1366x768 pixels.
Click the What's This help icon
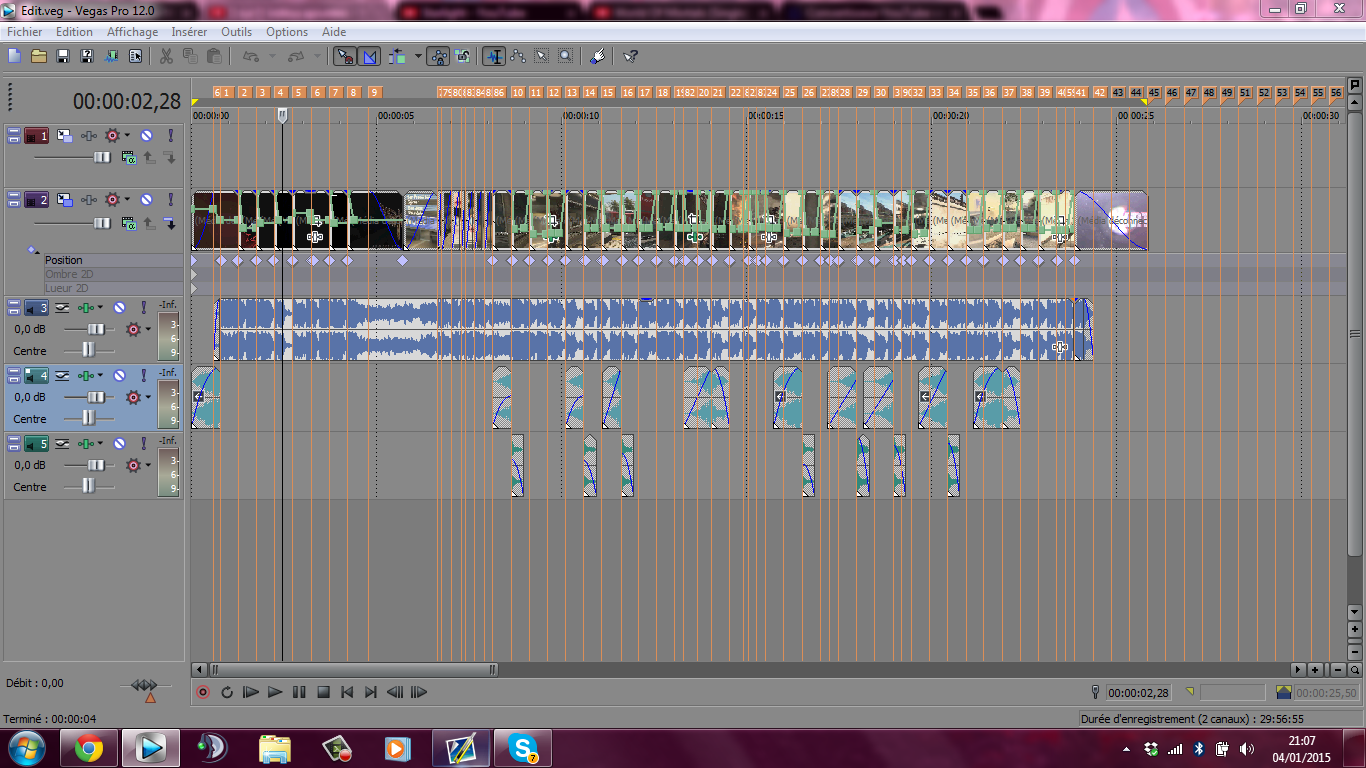point(630,56)
